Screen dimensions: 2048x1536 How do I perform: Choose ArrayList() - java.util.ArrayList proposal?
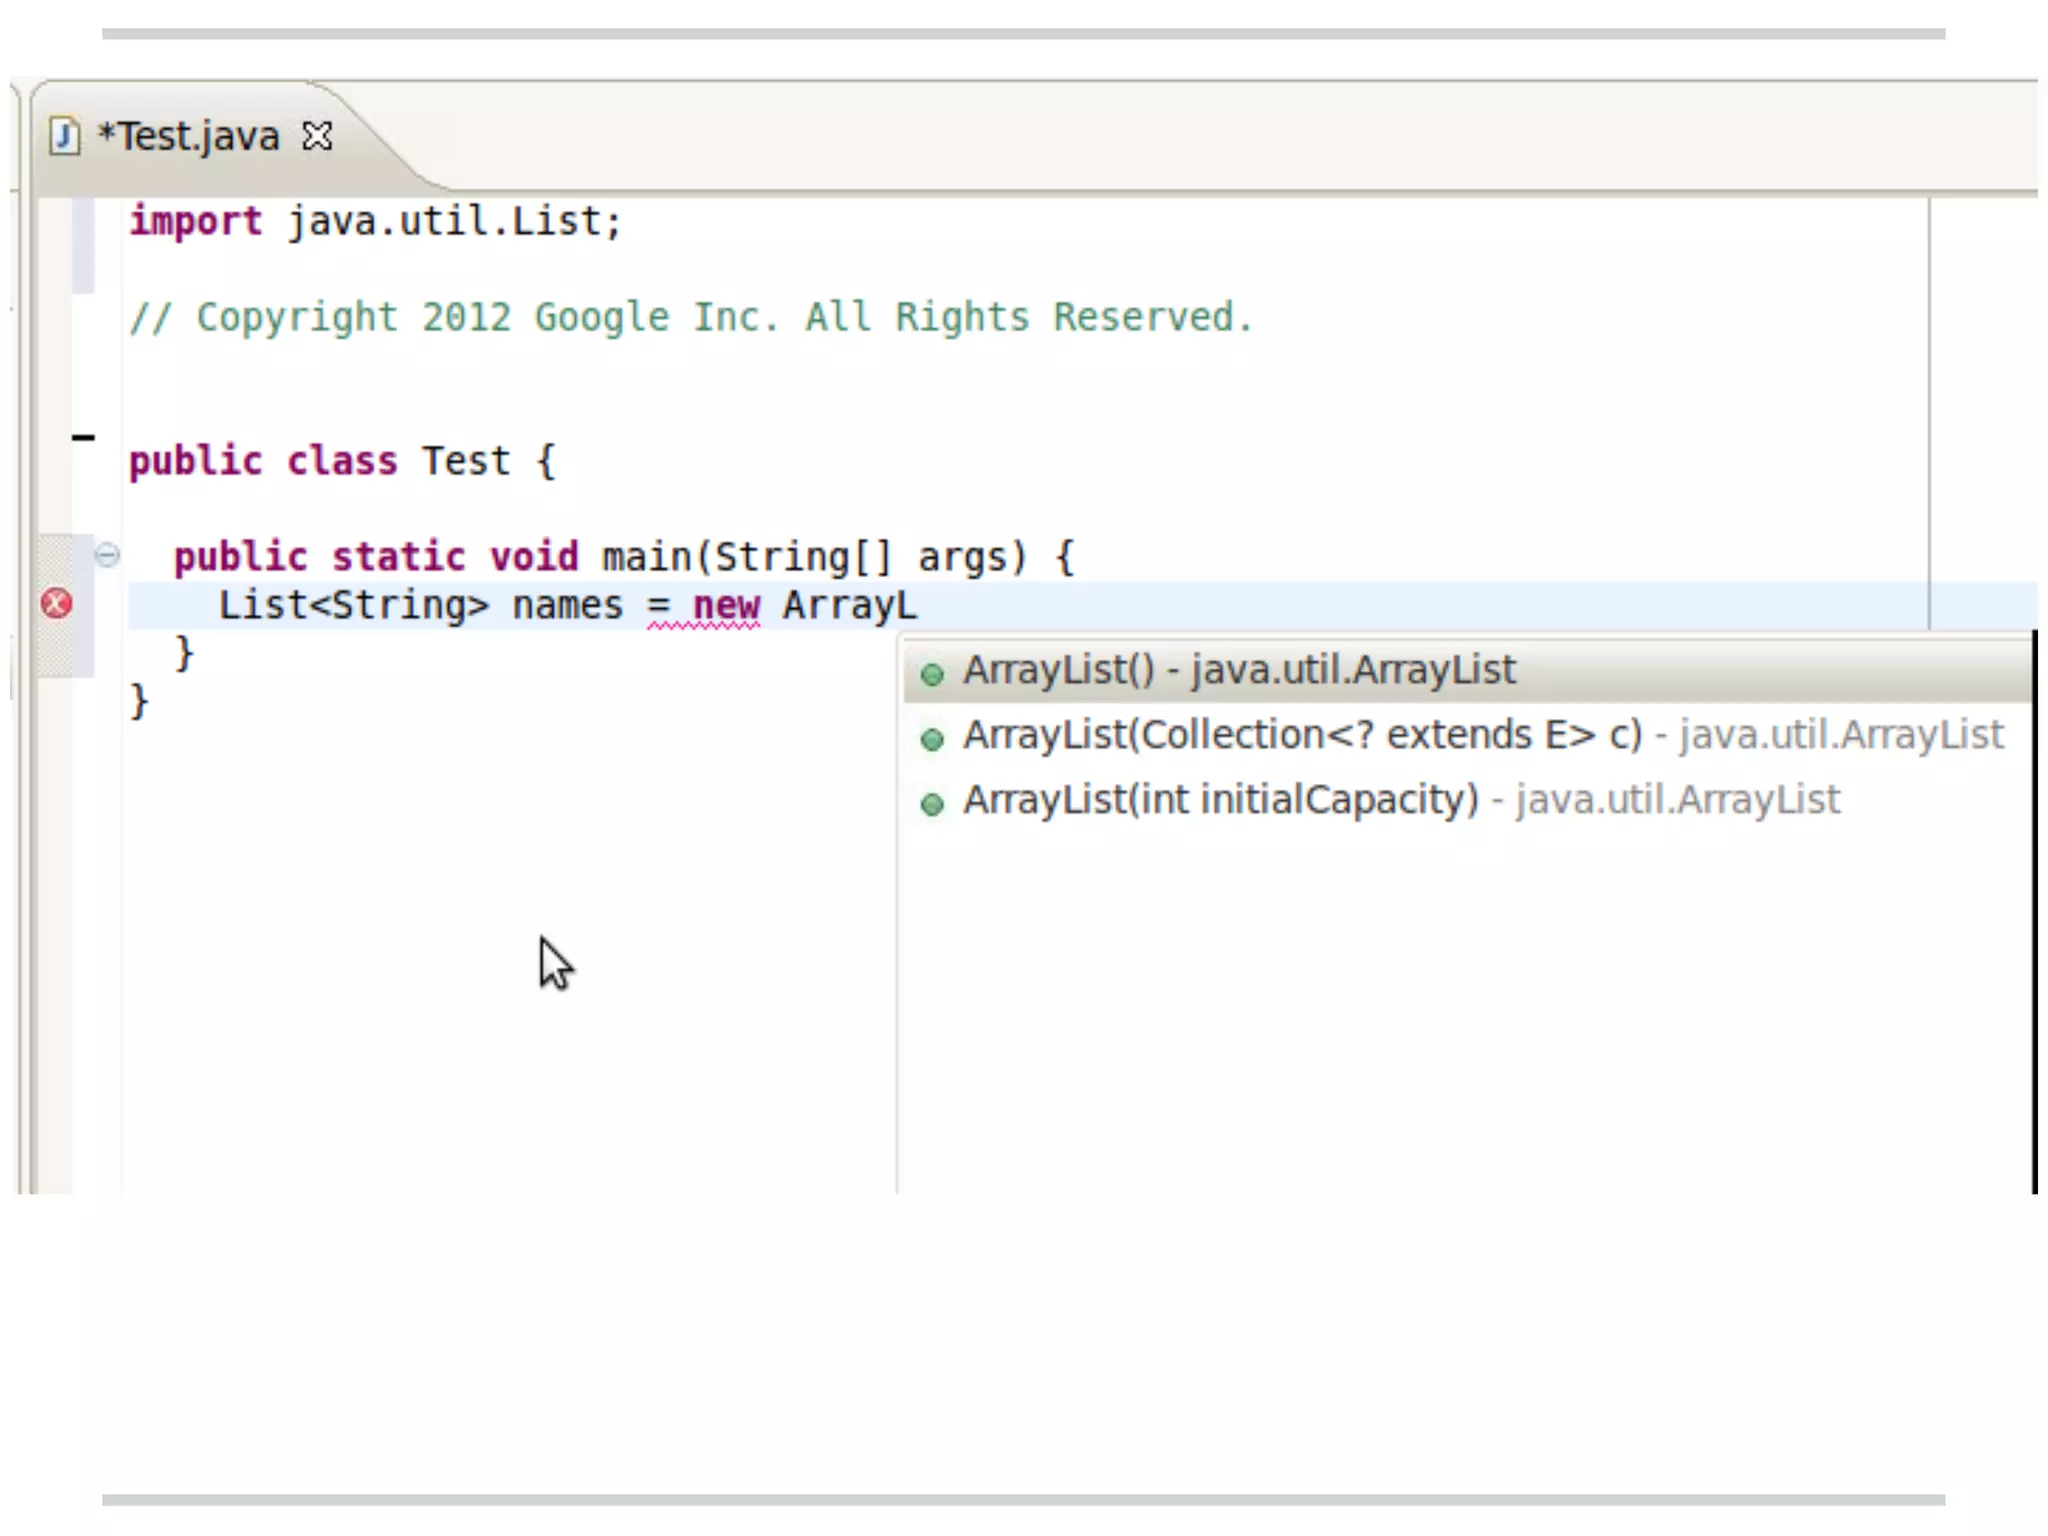point(1238,671)
